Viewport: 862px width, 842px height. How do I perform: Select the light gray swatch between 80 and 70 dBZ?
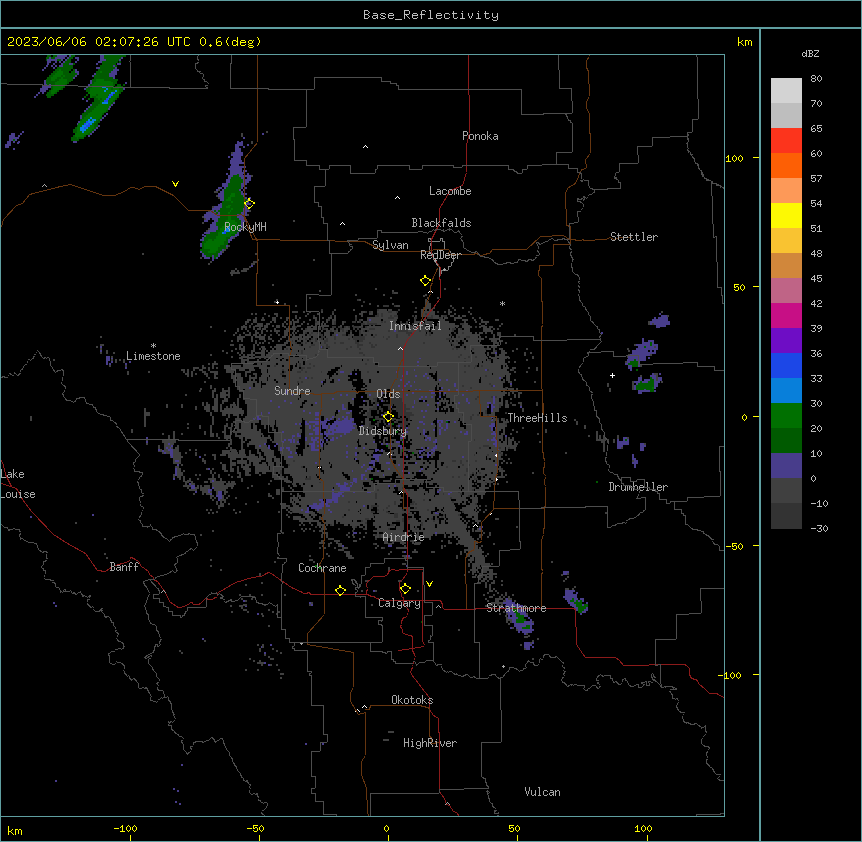pyautogui.click(x=786, y=91)
